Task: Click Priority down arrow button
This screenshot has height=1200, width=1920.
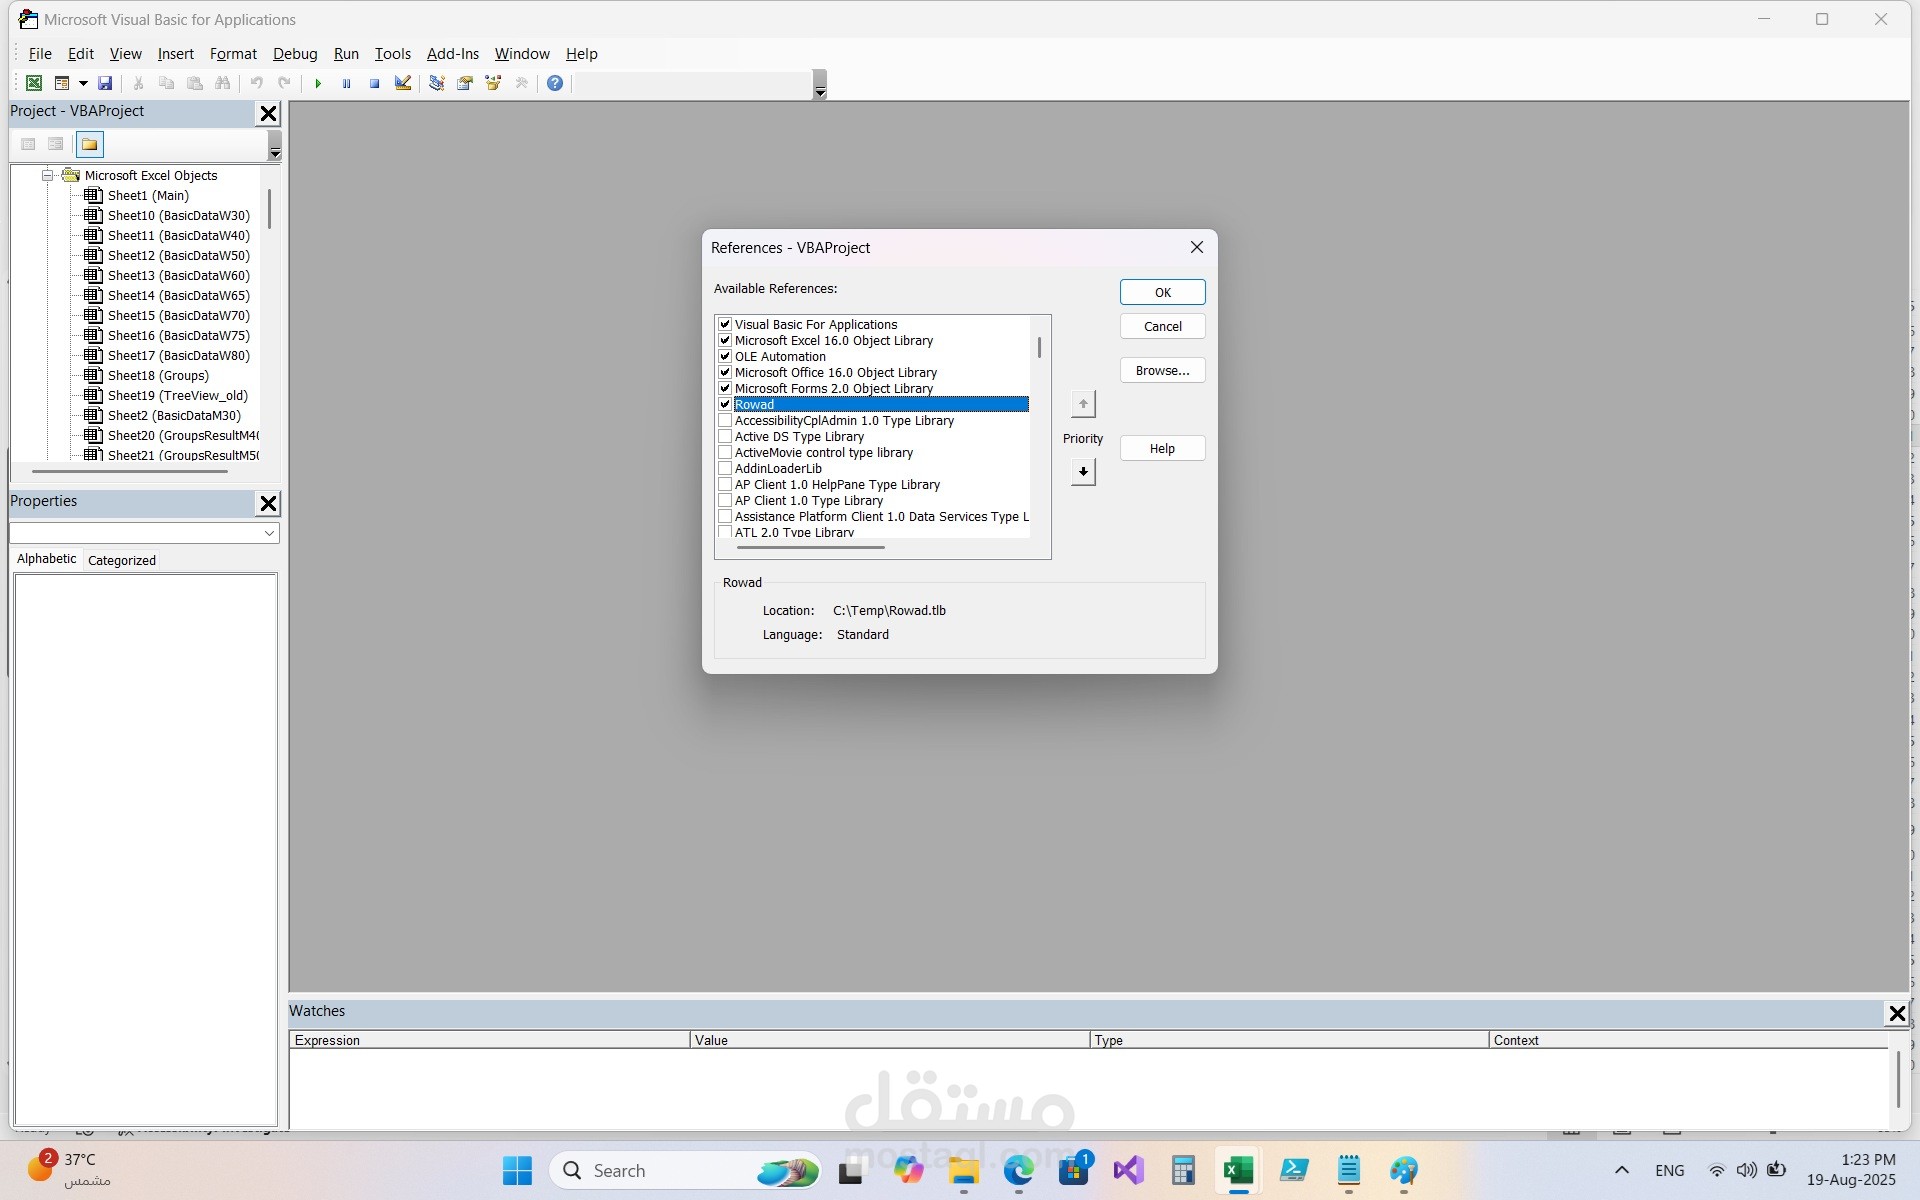Action: pyautogui.click(x=1083, y=471)
